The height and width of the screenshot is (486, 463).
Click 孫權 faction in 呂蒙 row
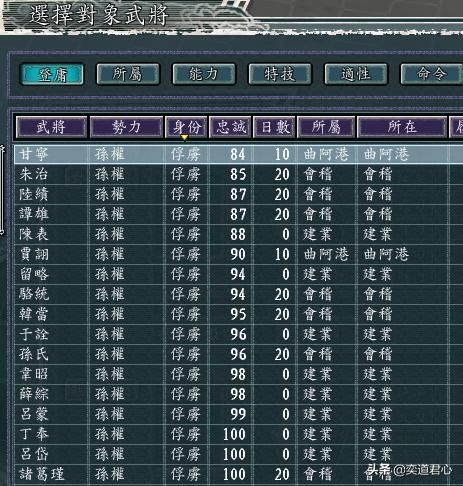pyautogui.click(x=109, y=414)
